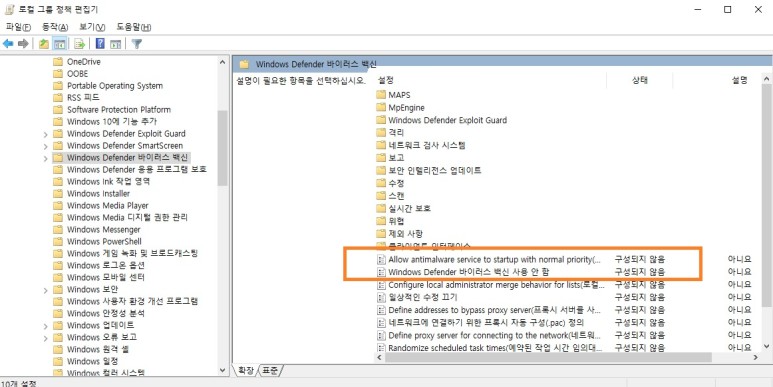773x387 pixels.
Task: Select Windows Messenger in the tree
Action: click(104, 229)
